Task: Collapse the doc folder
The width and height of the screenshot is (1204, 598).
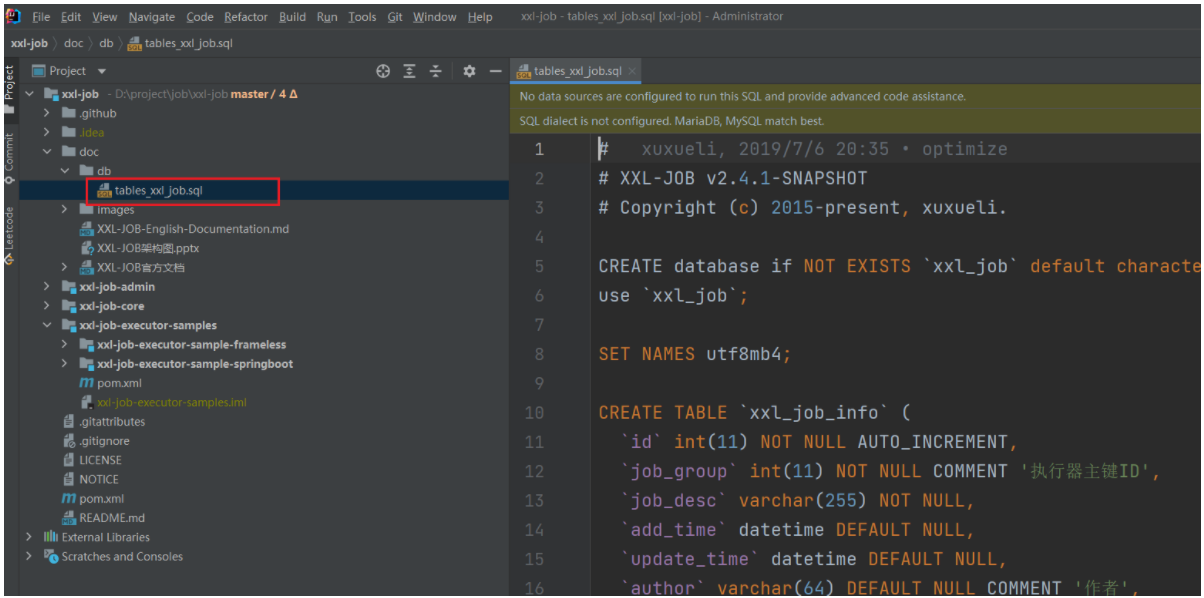Action: [46, 152]
